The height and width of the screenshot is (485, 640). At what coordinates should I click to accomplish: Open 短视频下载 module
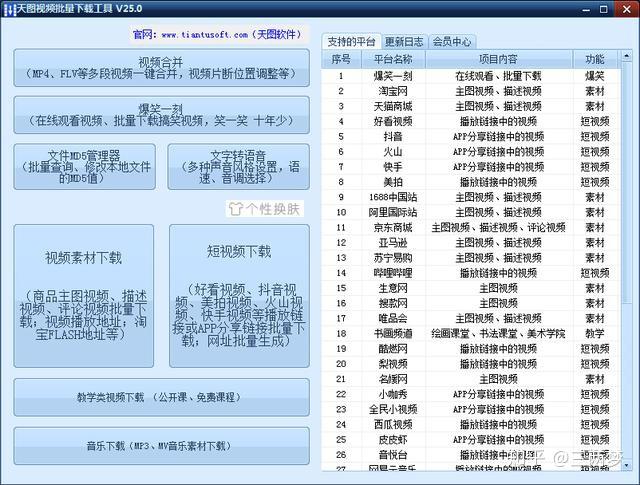(240, 296)
